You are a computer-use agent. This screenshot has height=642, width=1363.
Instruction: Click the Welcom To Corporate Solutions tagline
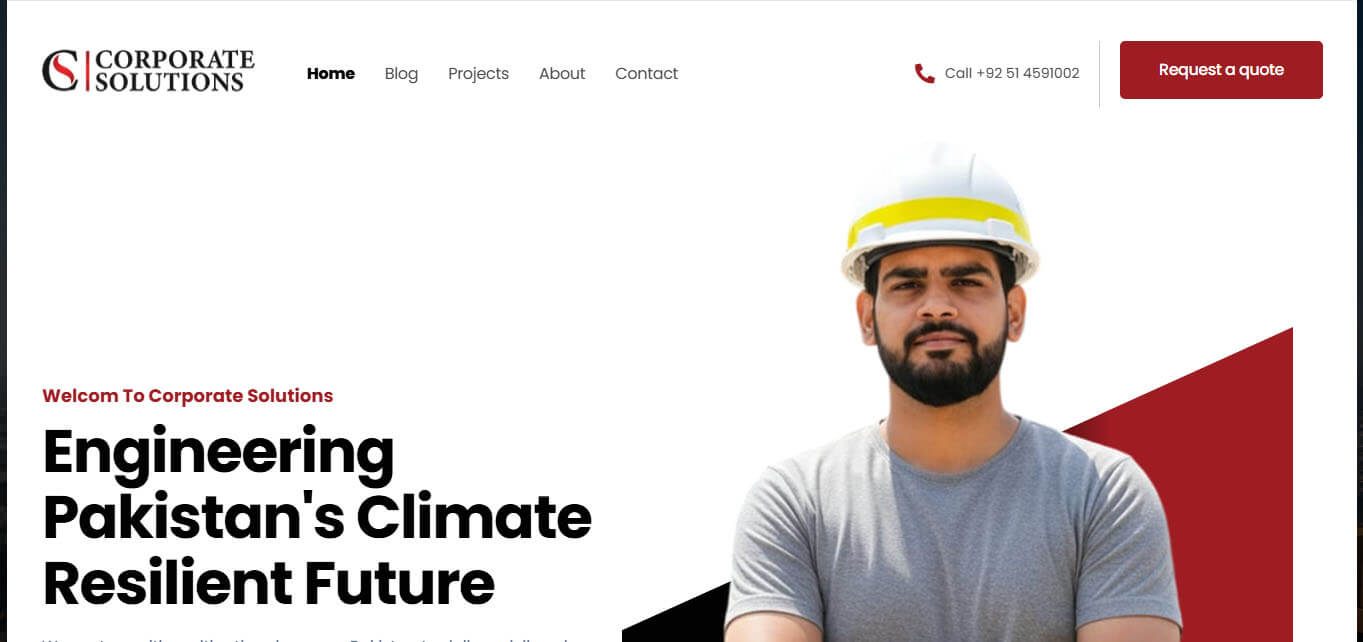(187, 396)
